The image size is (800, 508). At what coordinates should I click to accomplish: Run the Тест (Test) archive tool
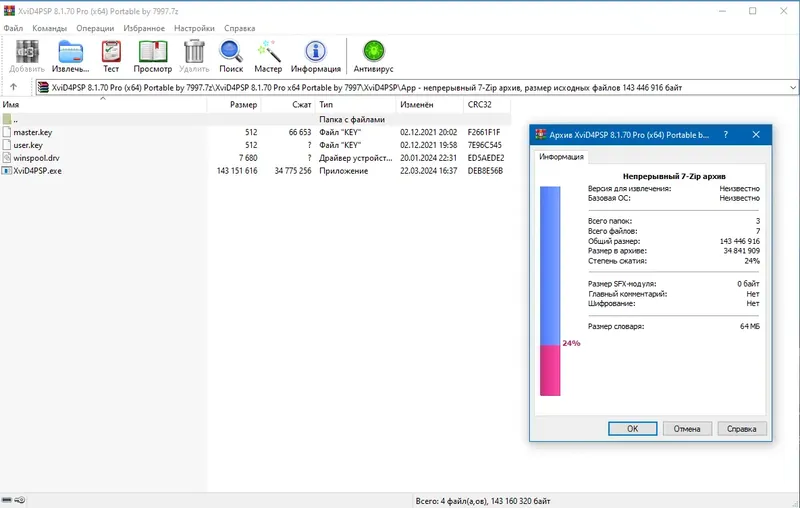[111, 52]
